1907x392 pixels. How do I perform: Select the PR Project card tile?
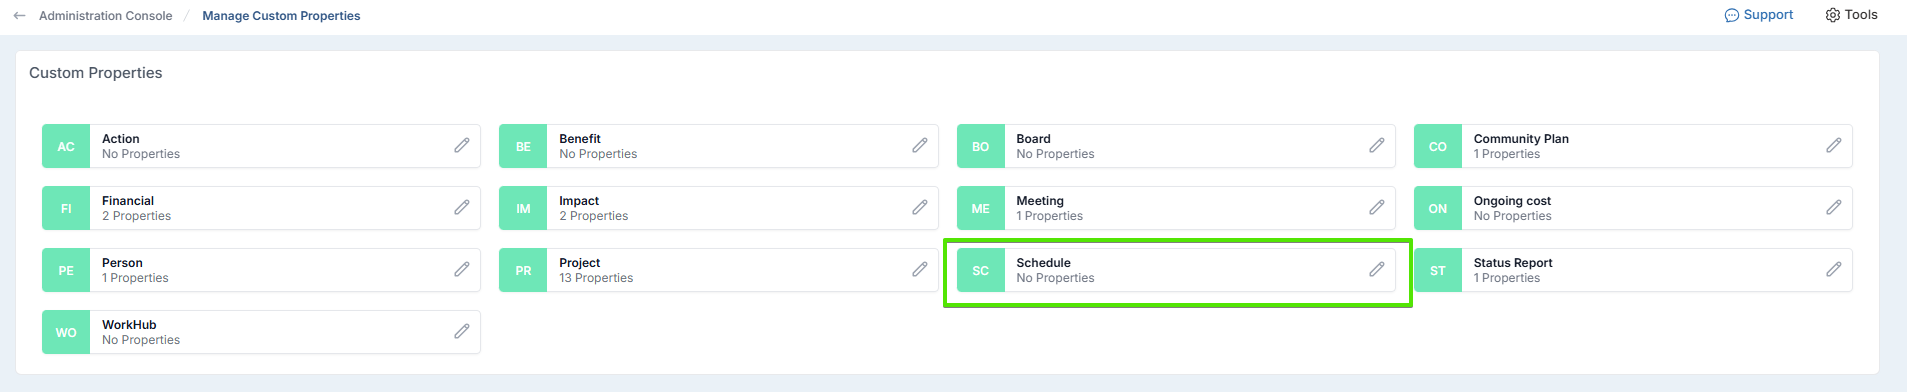click(718, 270)
